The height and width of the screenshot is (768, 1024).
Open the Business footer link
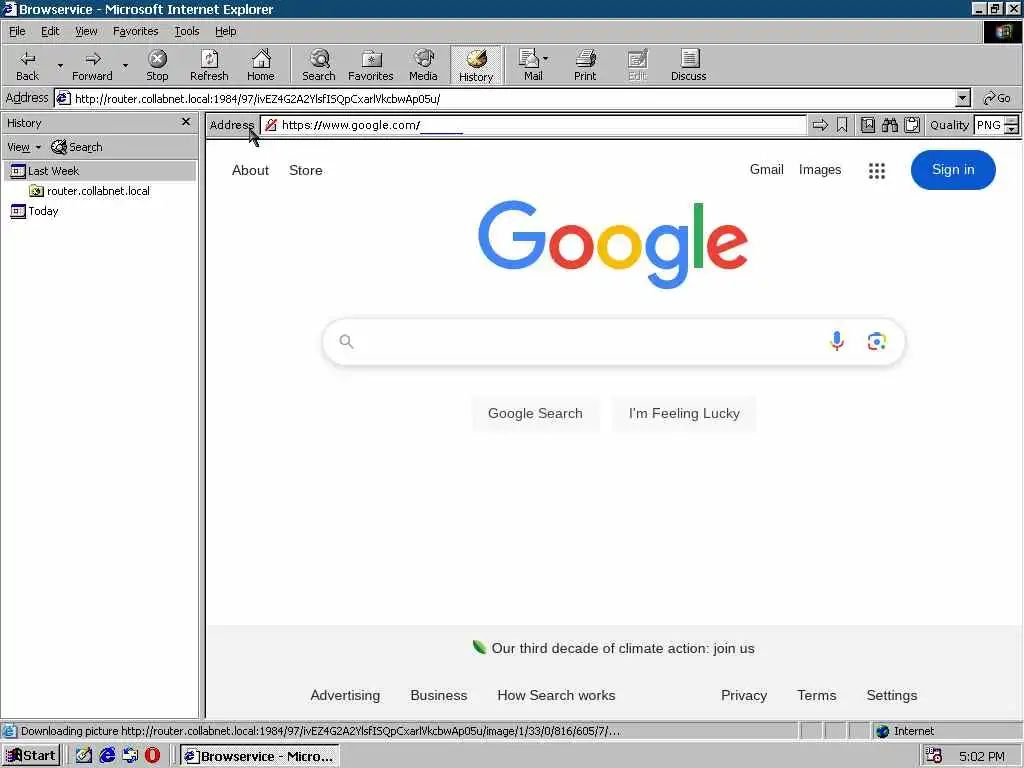439,696
